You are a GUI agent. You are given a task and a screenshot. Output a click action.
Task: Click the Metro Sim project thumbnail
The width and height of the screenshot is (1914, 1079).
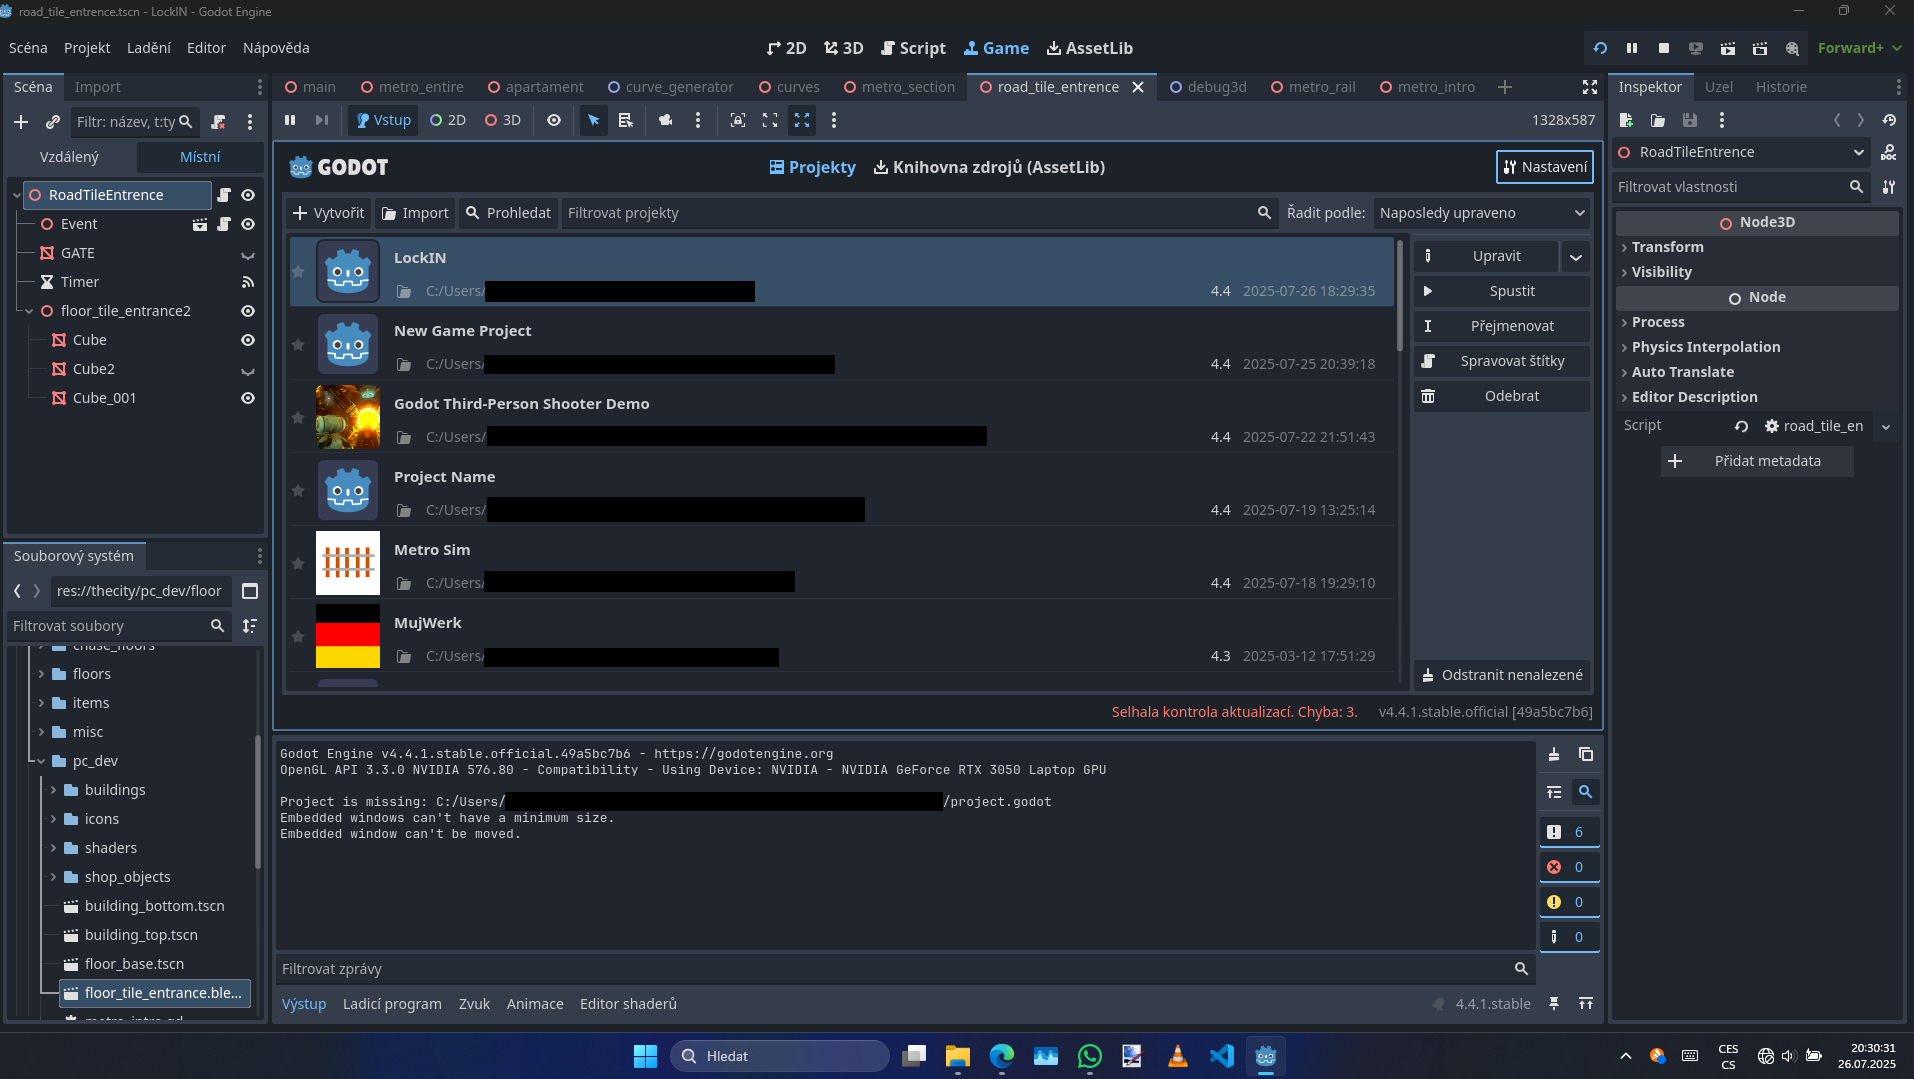[x=348, y=563]
